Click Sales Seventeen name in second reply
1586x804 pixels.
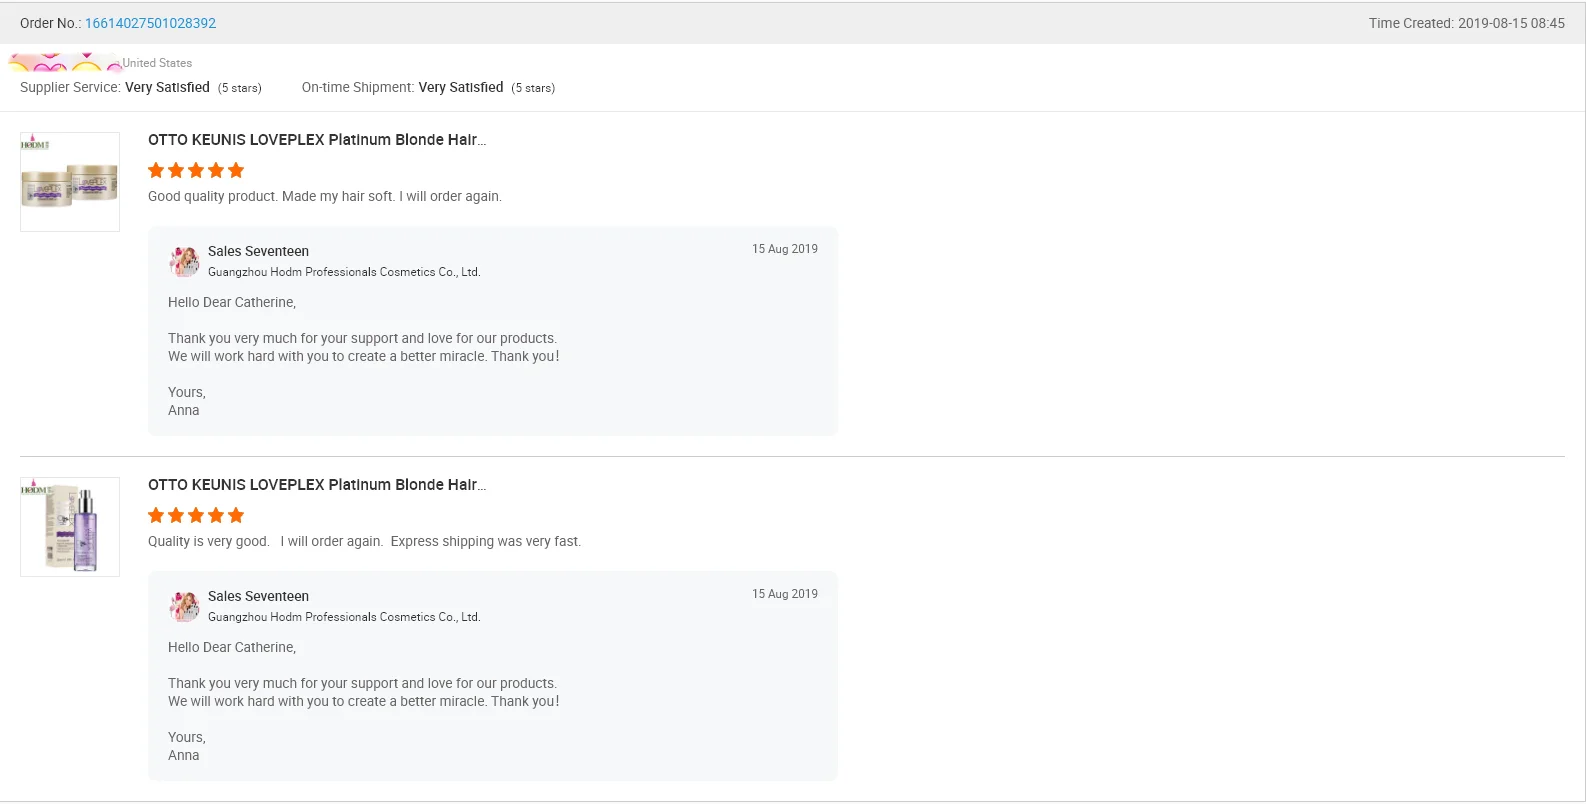coord(258,596)
